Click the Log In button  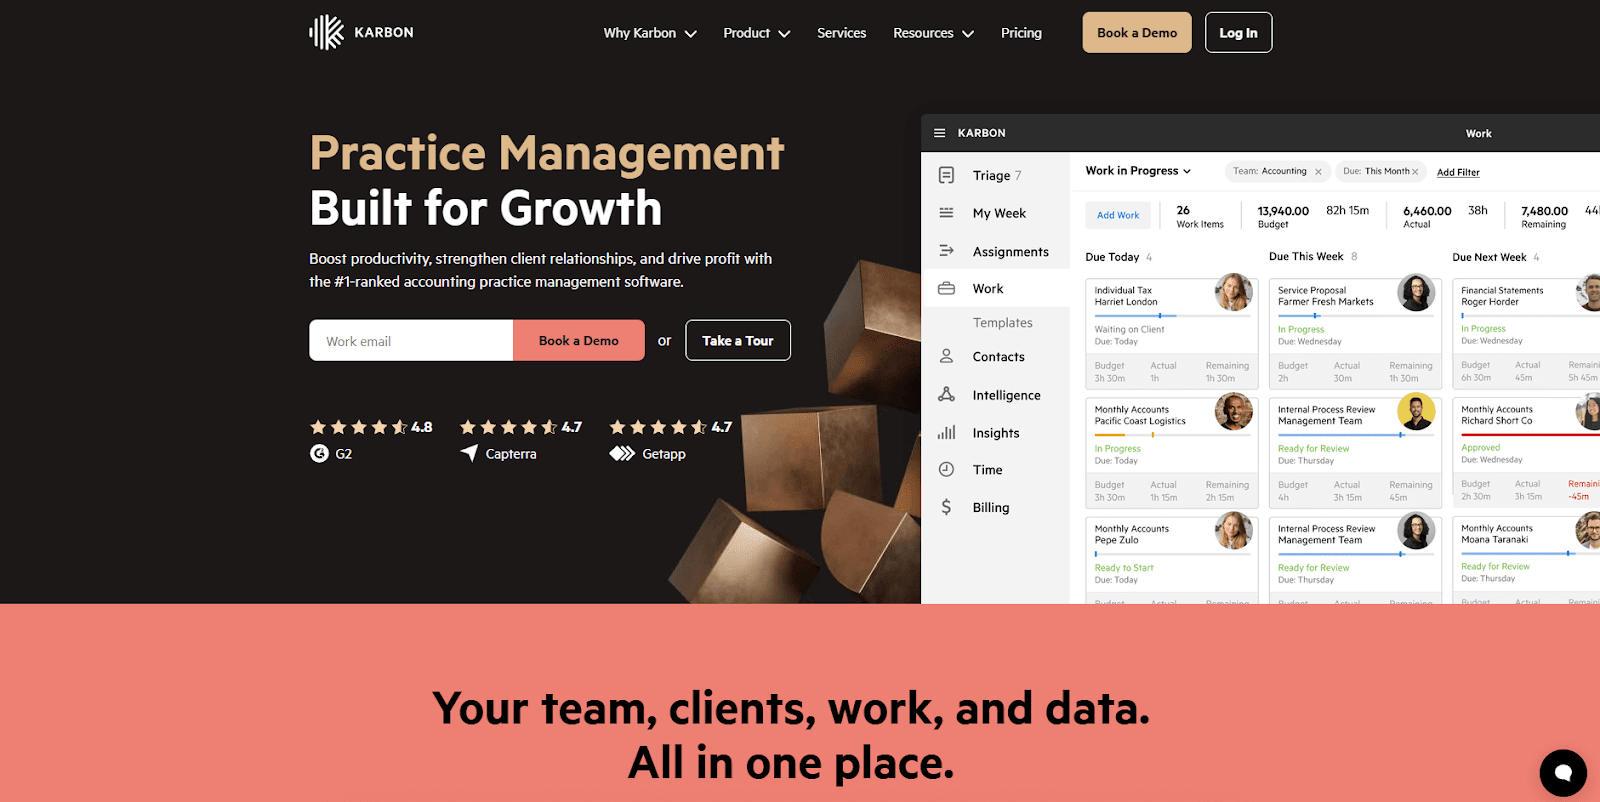click(1238, 33)
